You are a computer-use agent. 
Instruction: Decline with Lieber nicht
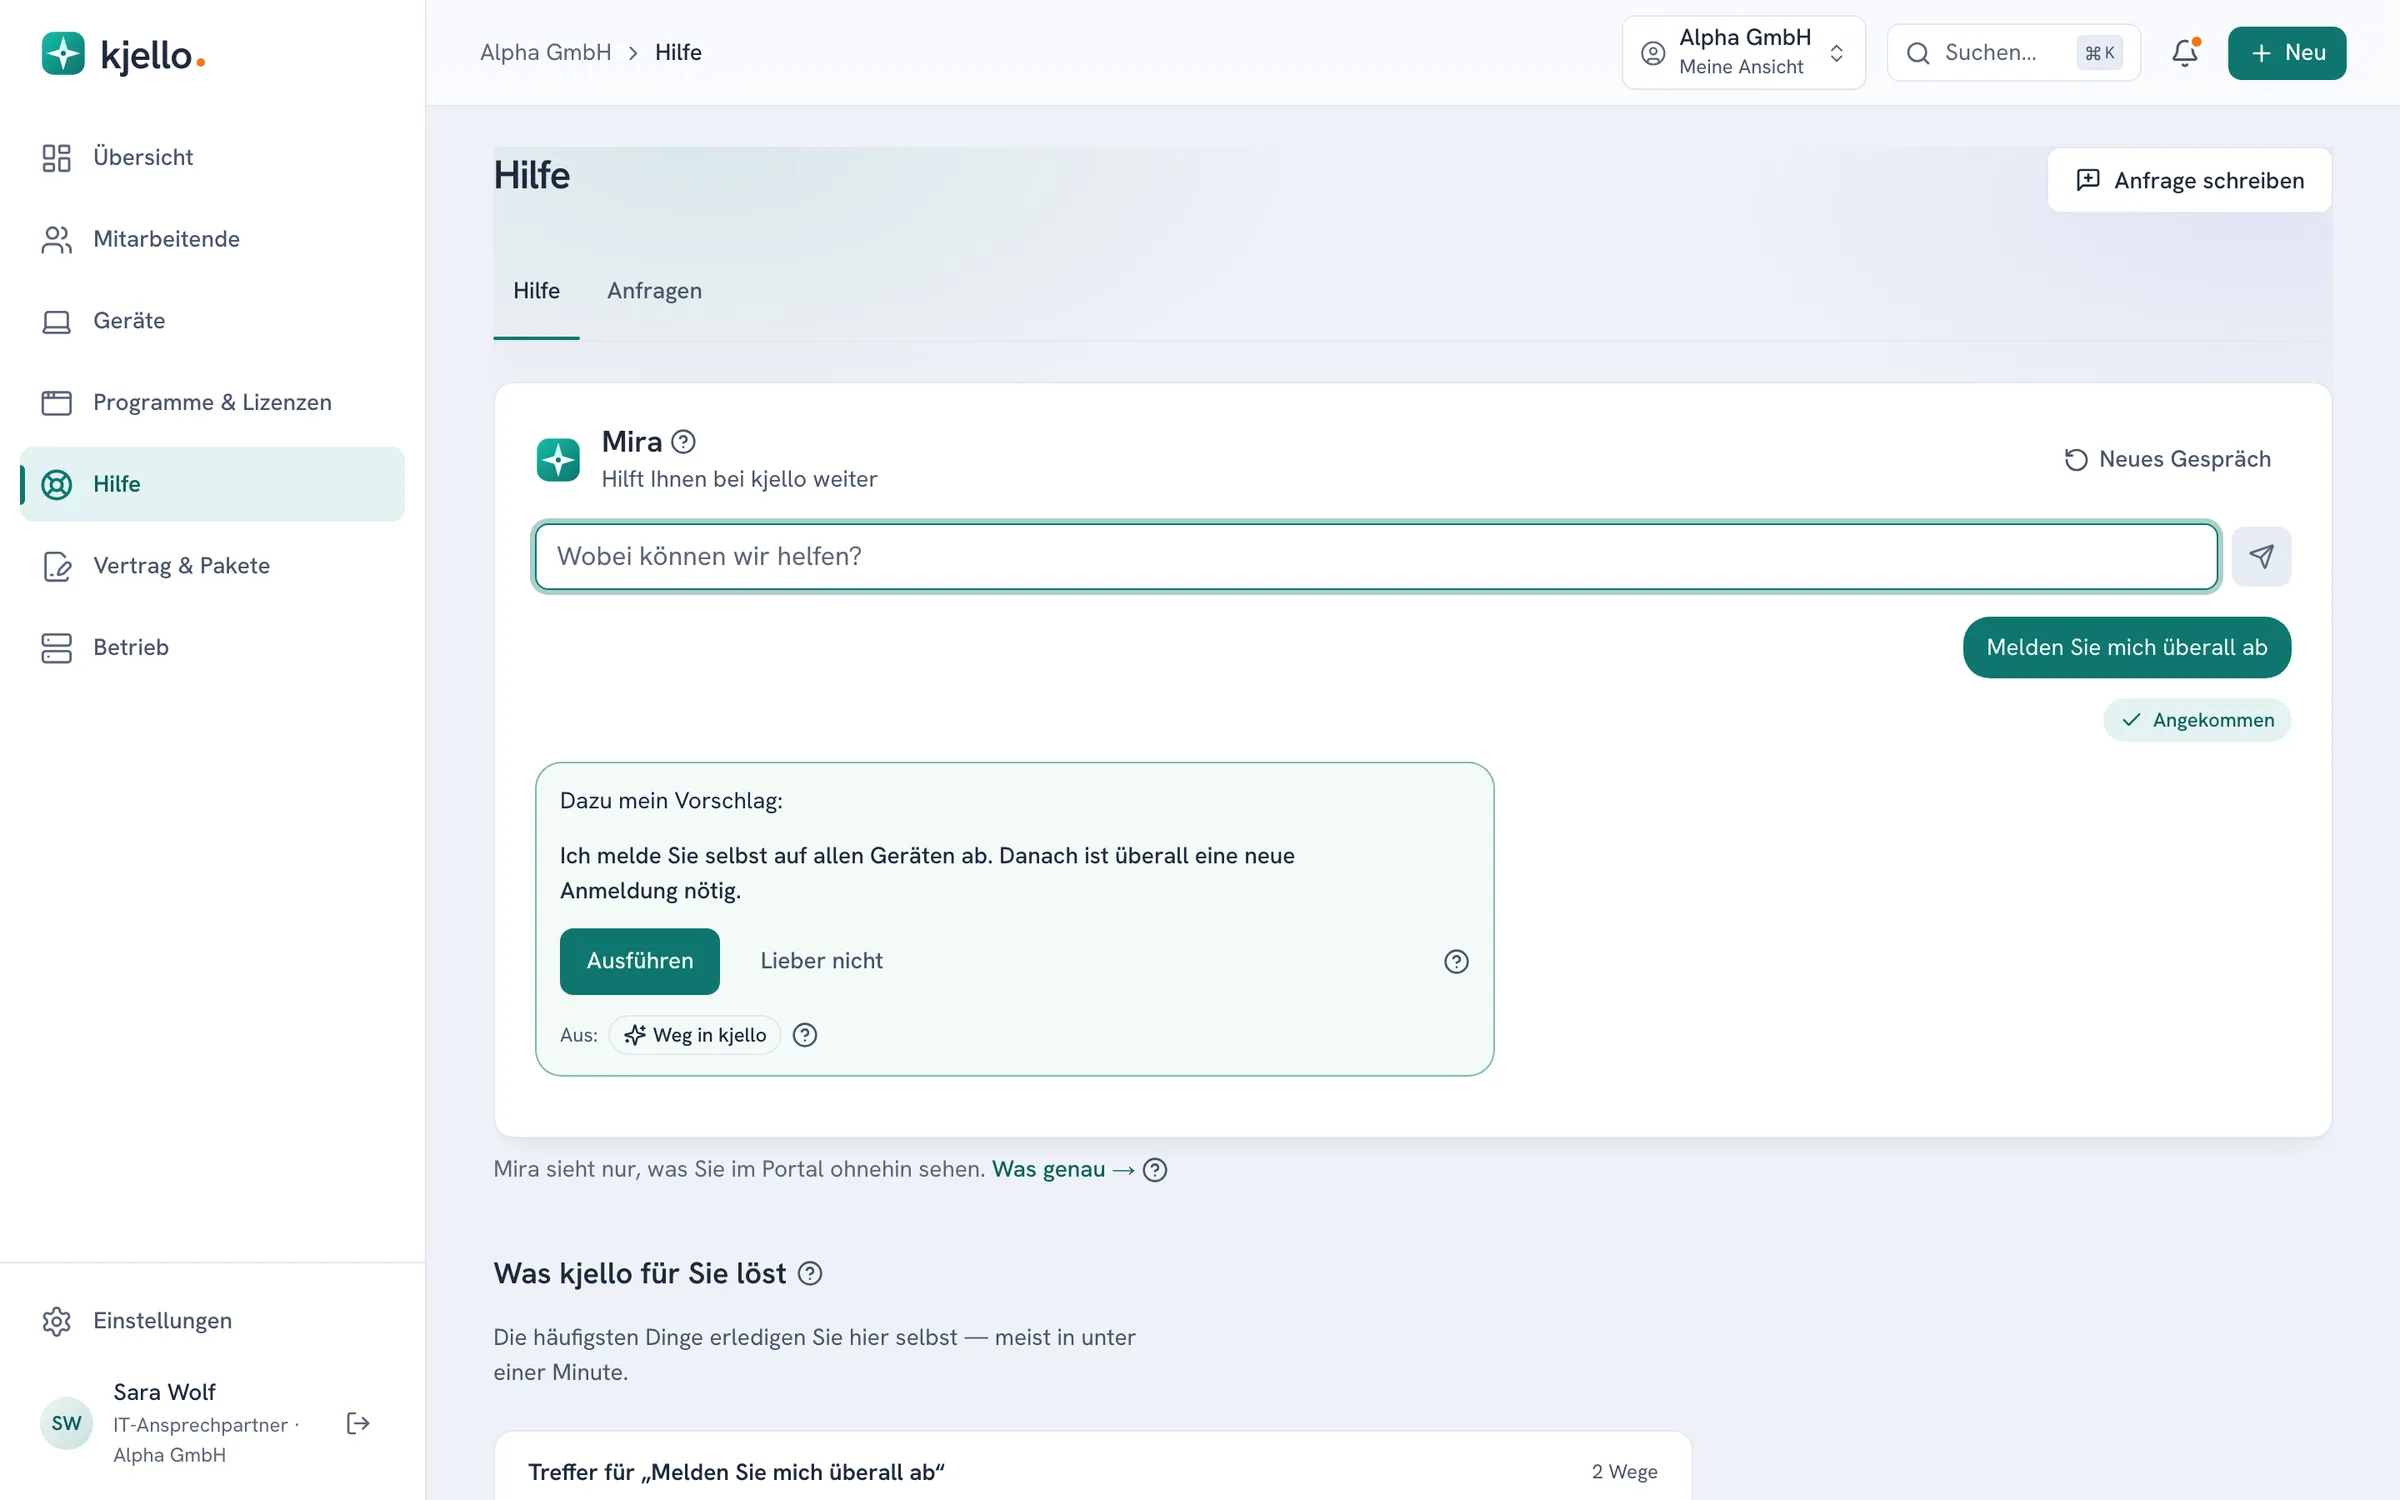(x=821, y=961)
